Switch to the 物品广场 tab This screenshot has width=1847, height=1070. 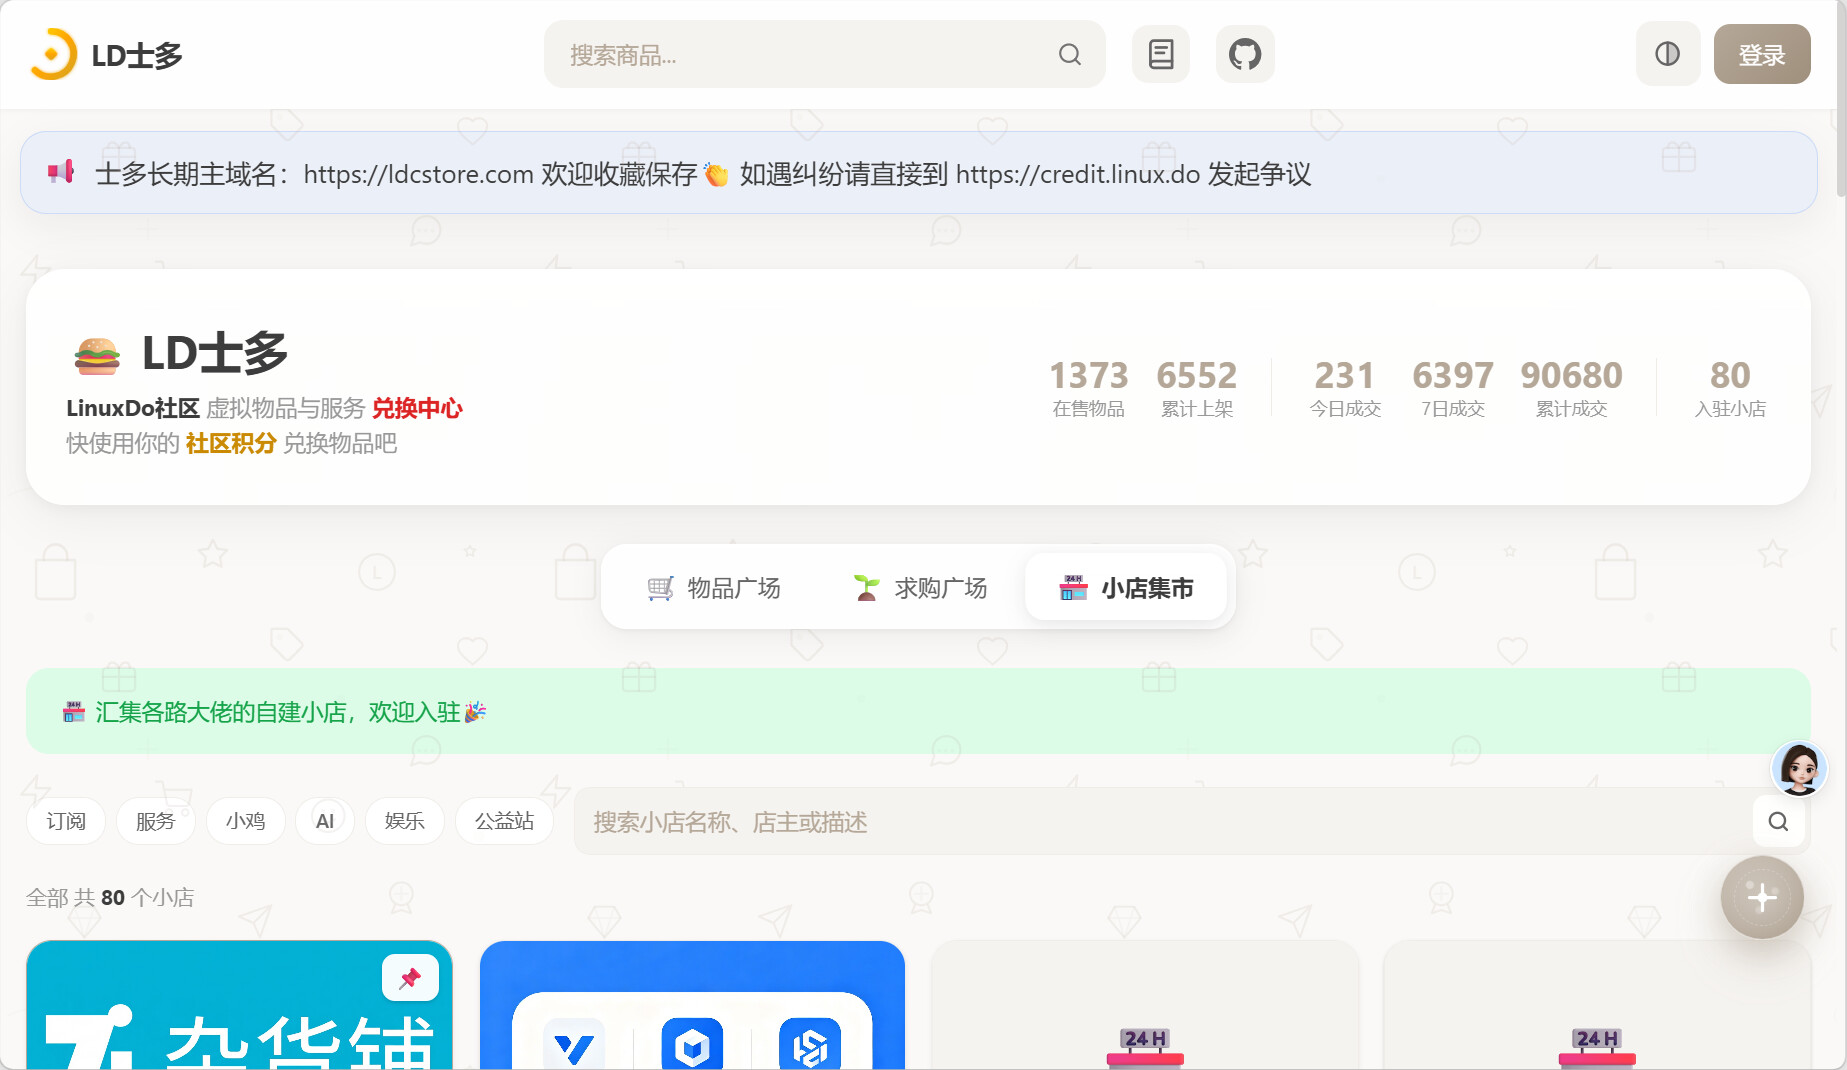coord(714,588)
